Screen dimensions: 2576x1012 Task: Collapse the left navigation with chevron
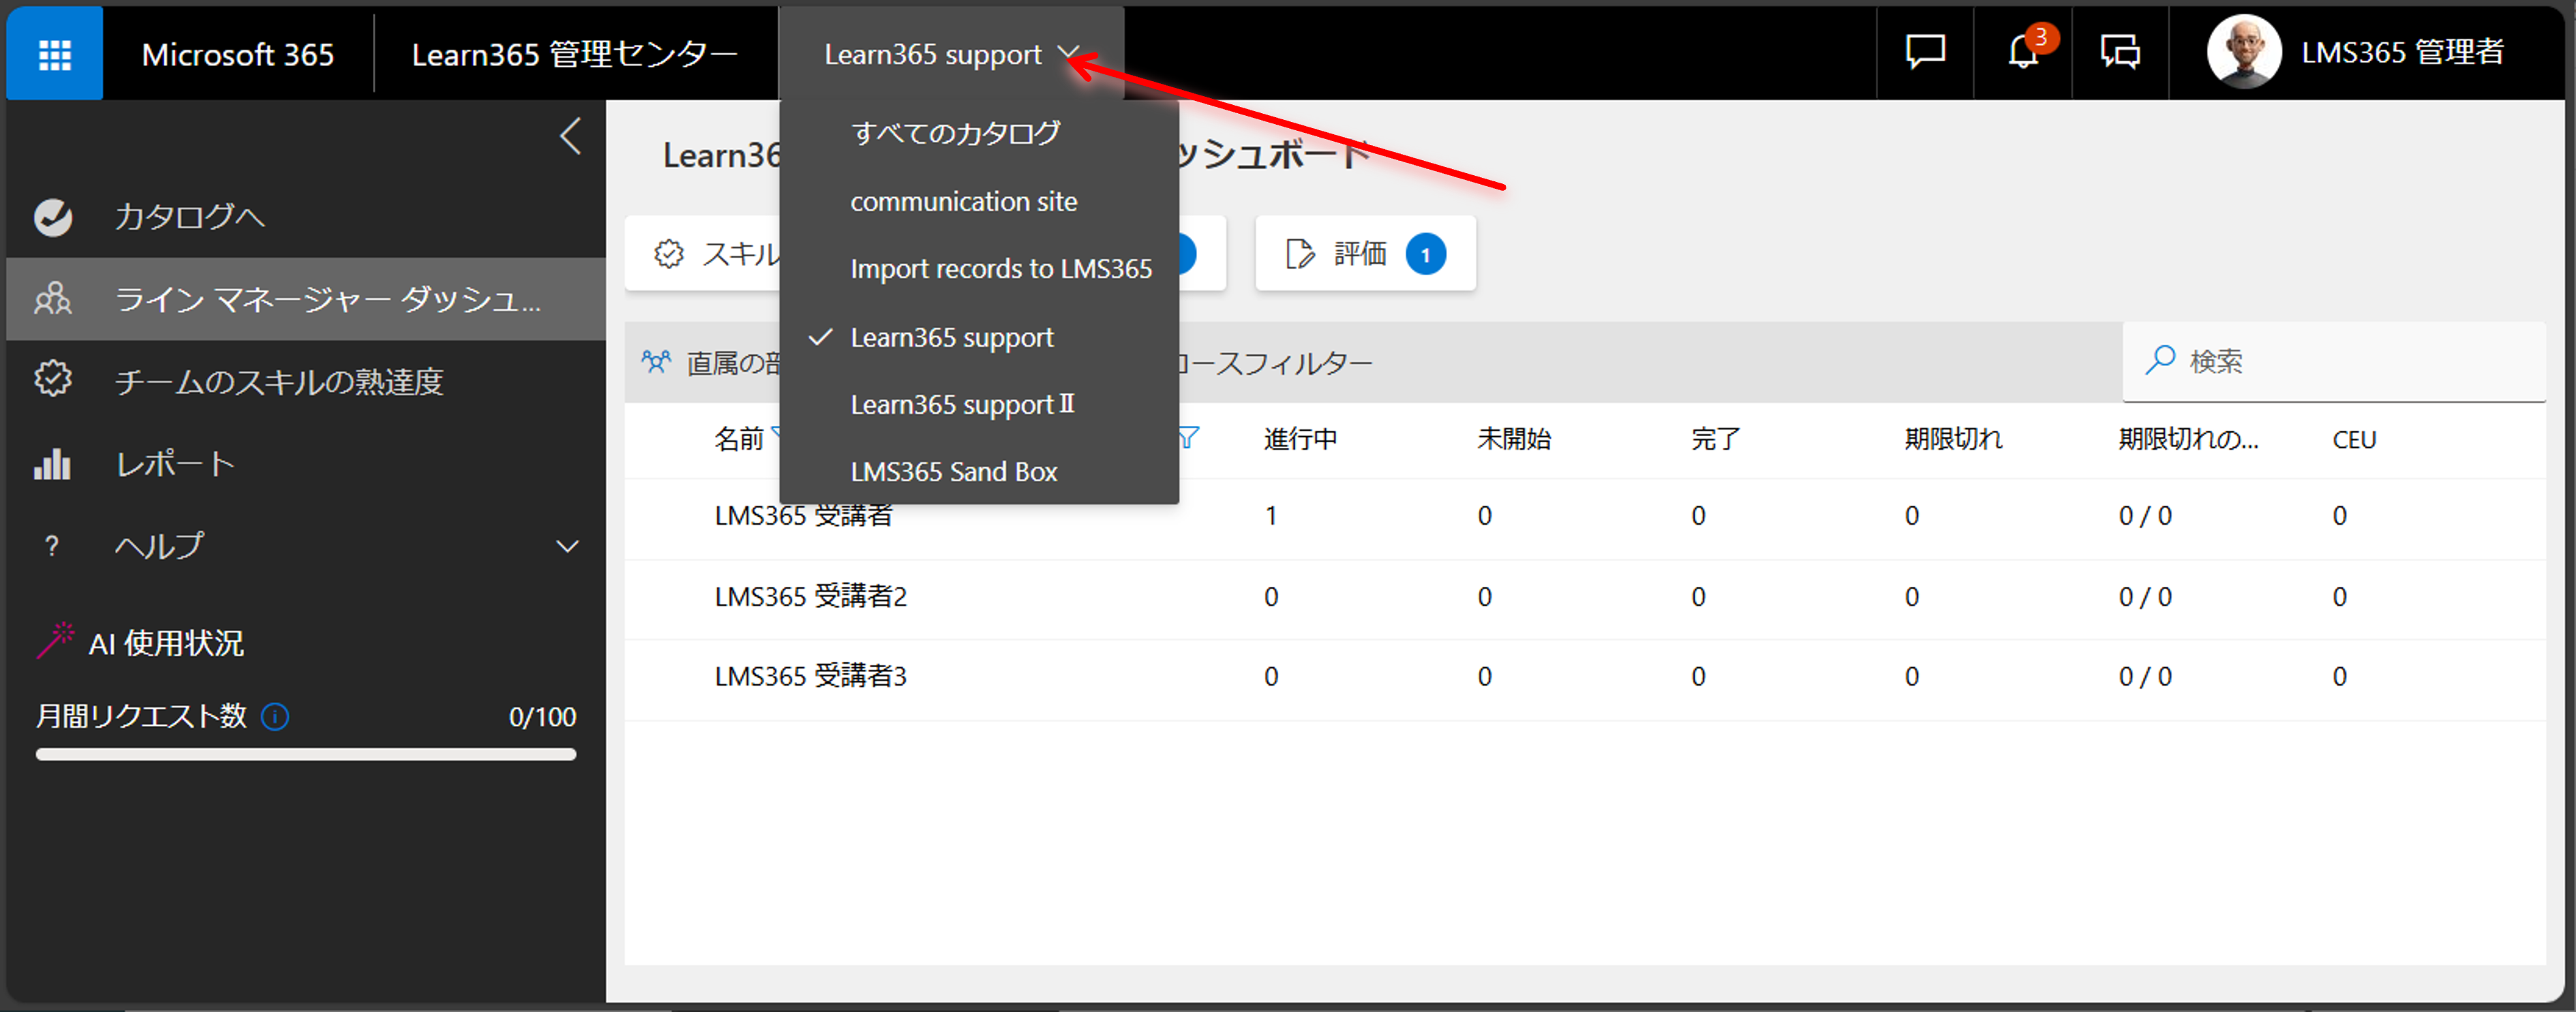[x=570, y=136]
